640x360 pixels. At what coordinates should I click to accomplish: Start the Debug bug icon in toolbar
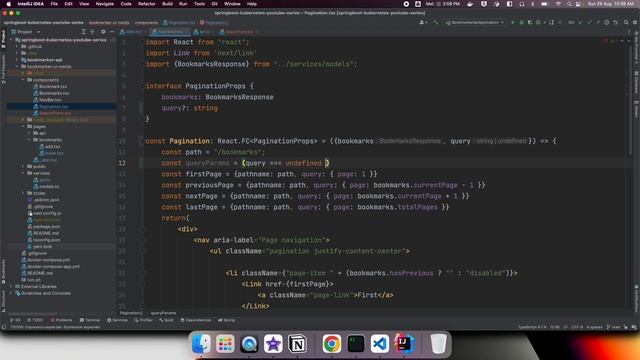pos(521,22)
